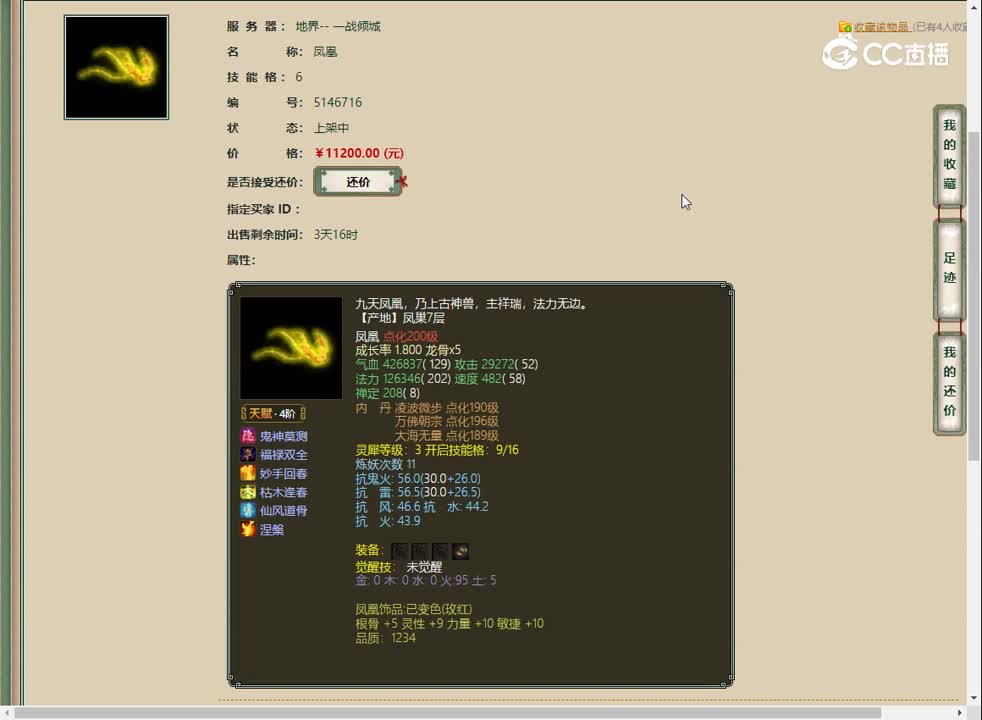The height and width of the screenshot is (720, 982).
Task: Select the third empty 装备 slot
Action: [440, 551]
